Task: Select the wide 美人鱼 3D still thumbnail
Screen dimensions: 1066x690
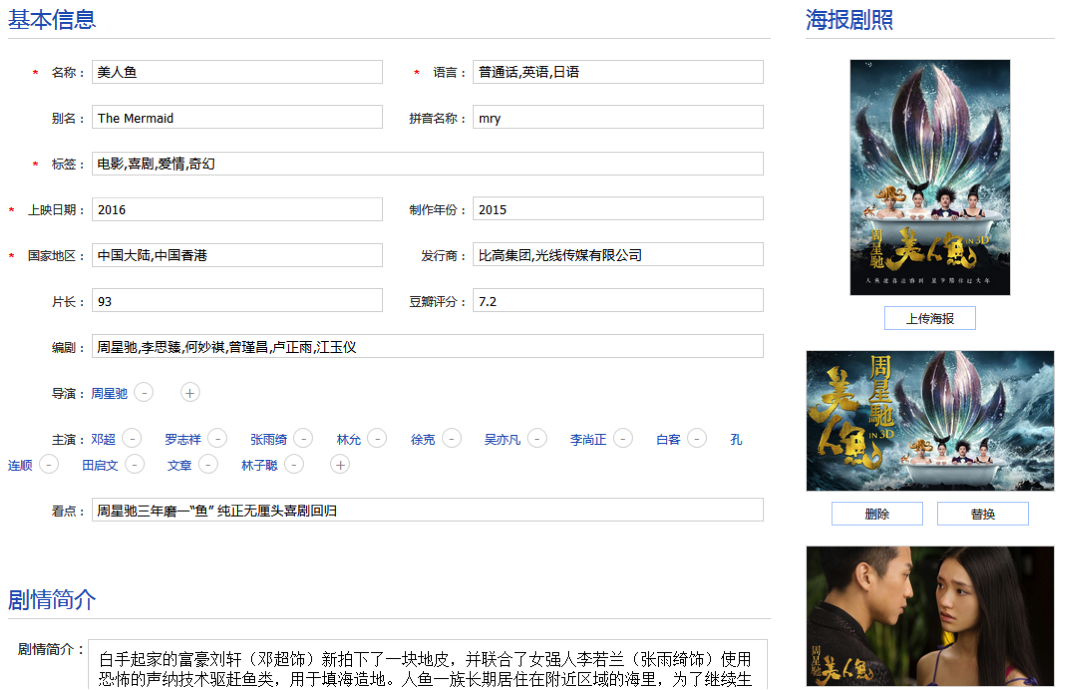Action: coord(930,421)
